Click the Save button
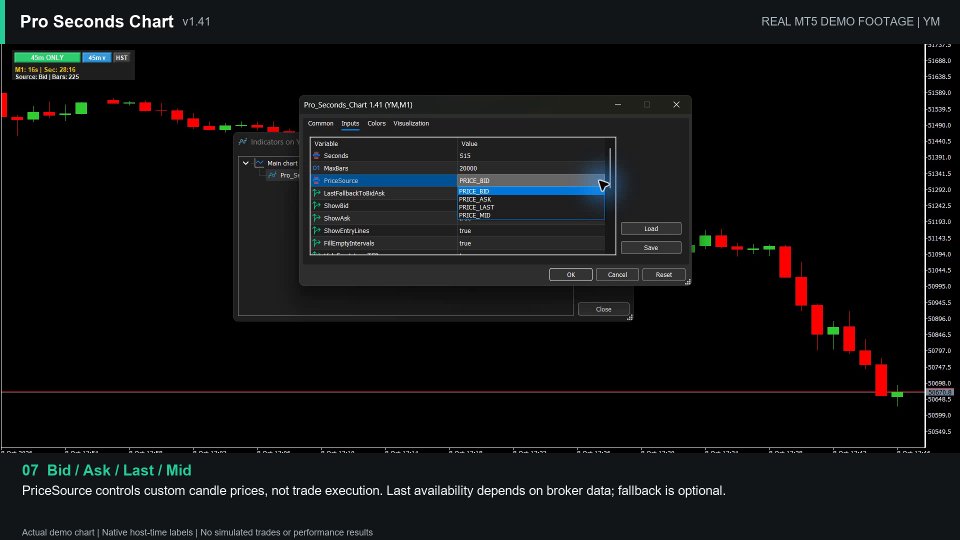This screenshot has height=540, width=960. point(651,247)
